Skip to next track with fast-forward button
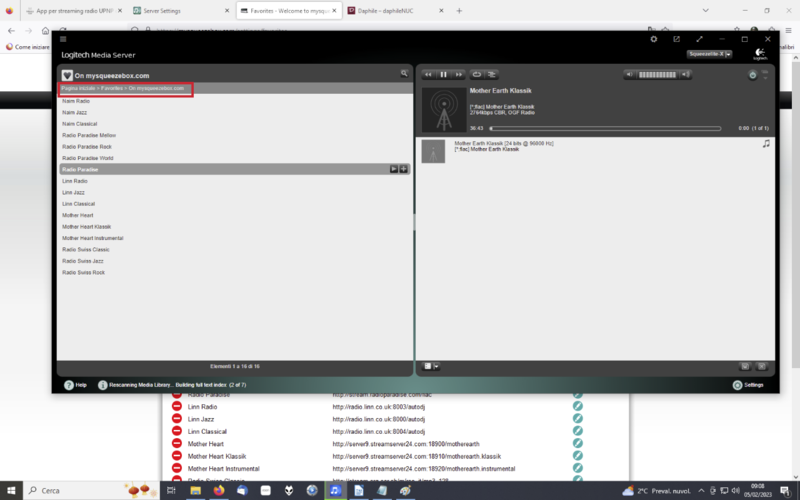The height and width of the screenshot is (500, 800). (458, 74)
